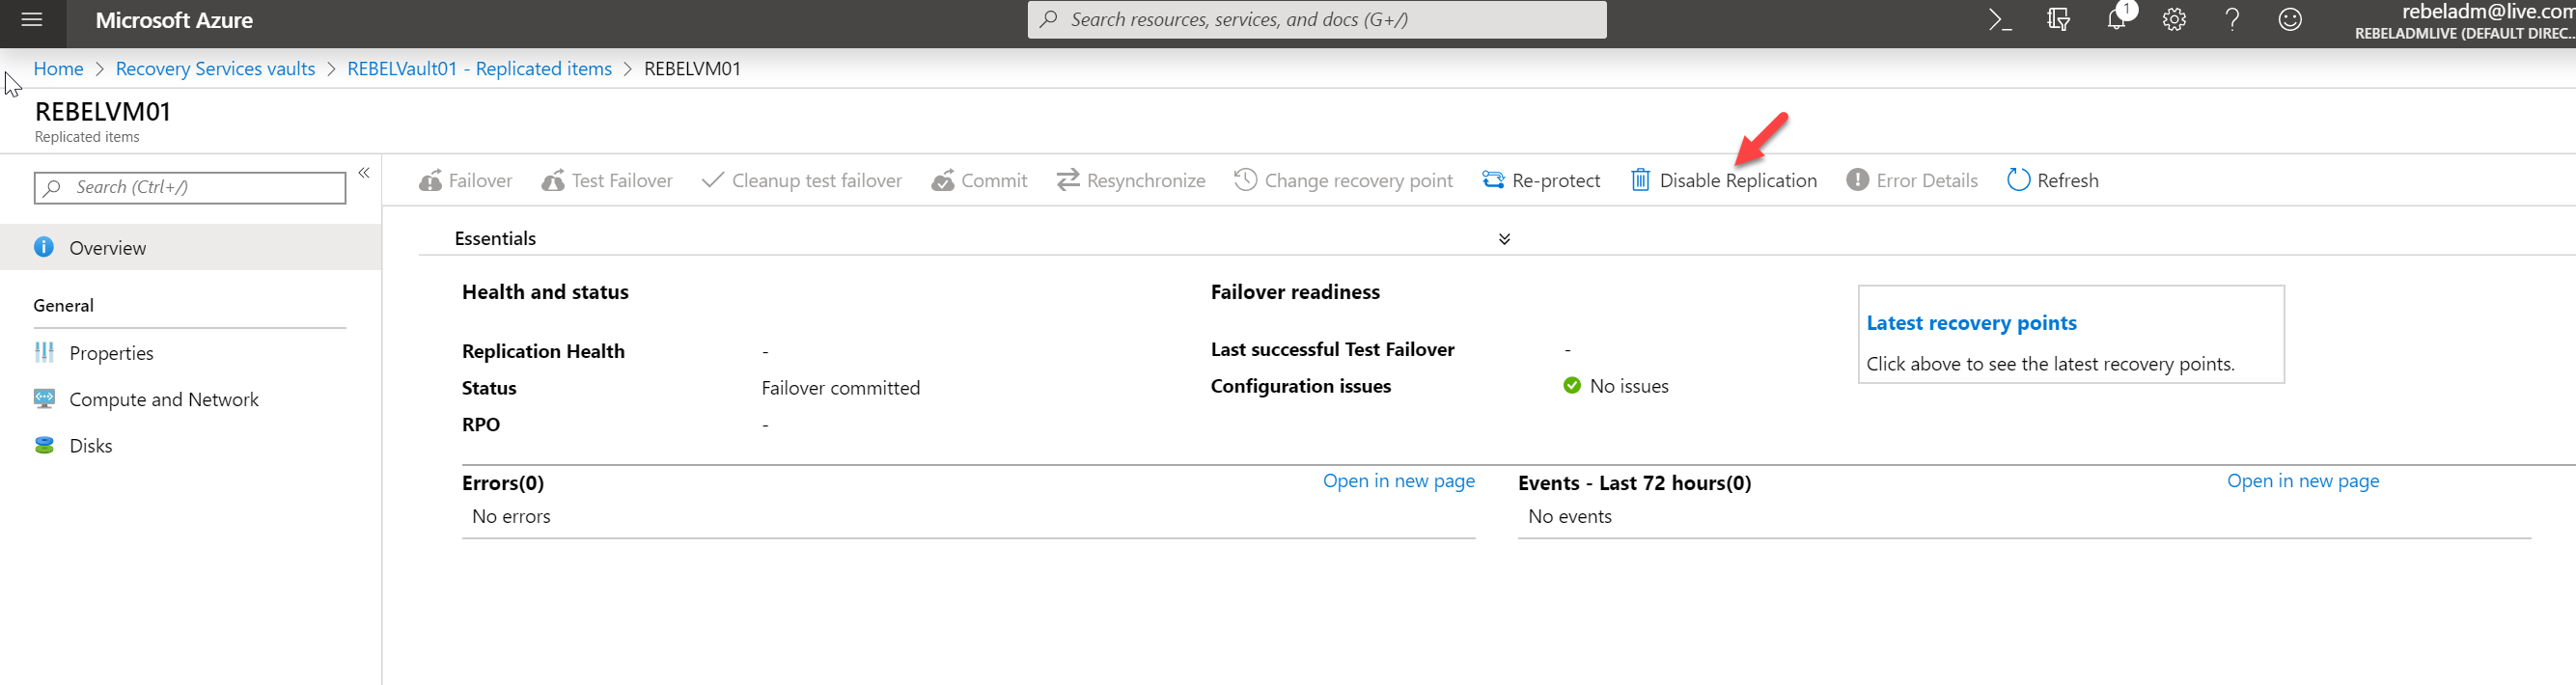Image resolution: width=2576 pixels, height=685 pixels.
Task: Collapse the Essentials section chevron
Action: click(x=1504, y=239)
